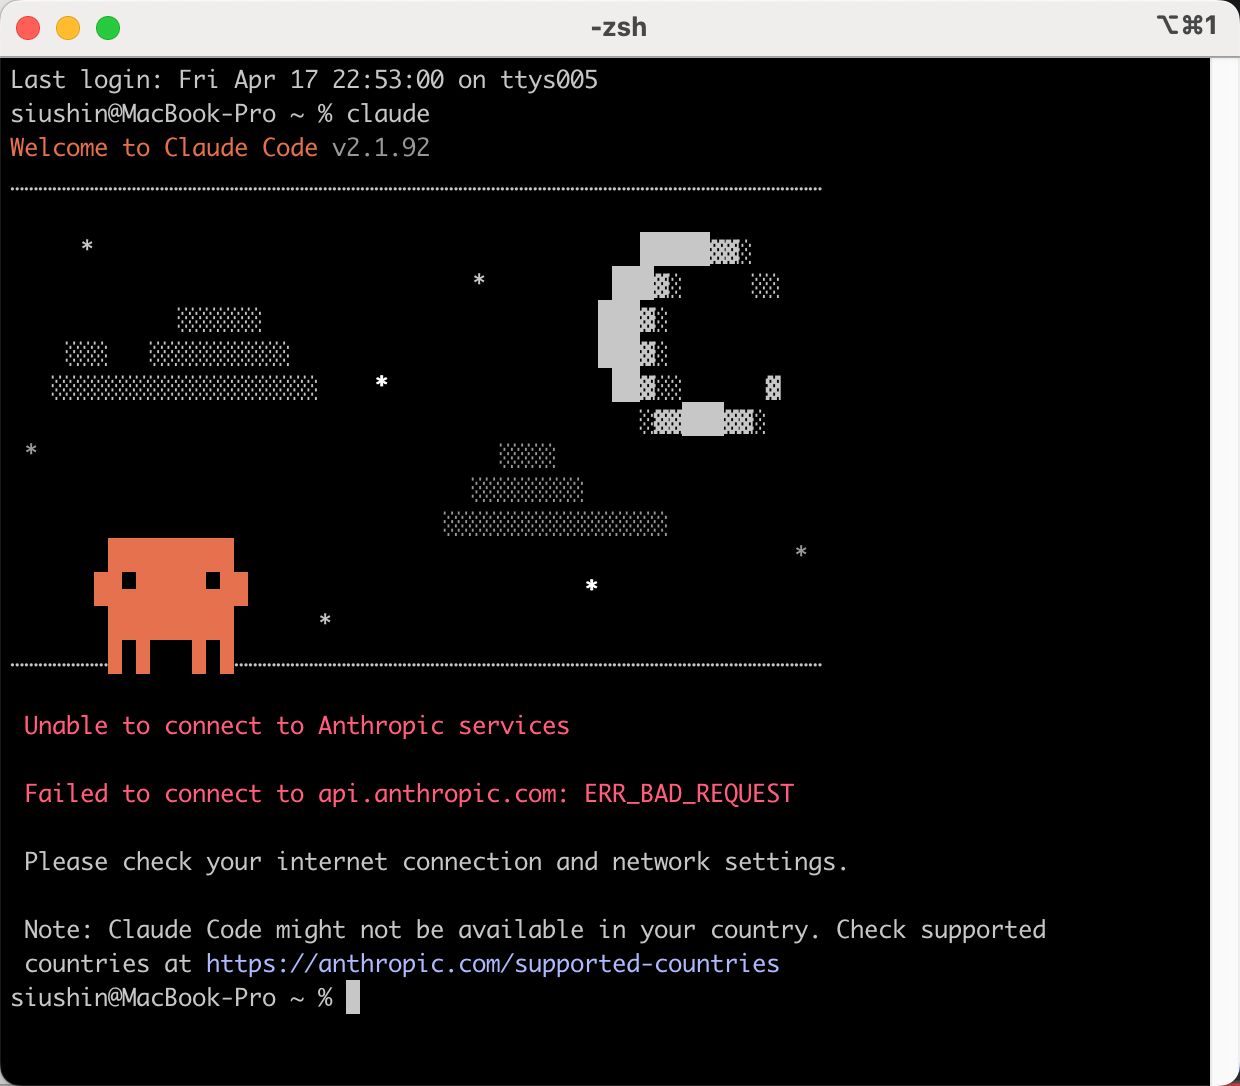
Task: Click the "Note: Claude Code might not be available" line
Action: point(535,930)
